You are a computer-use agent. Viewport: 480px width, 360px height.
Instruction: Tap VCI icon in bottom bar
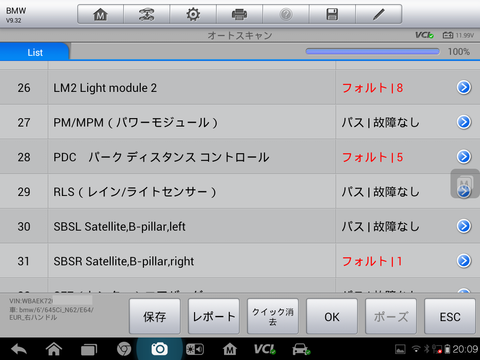265,349
